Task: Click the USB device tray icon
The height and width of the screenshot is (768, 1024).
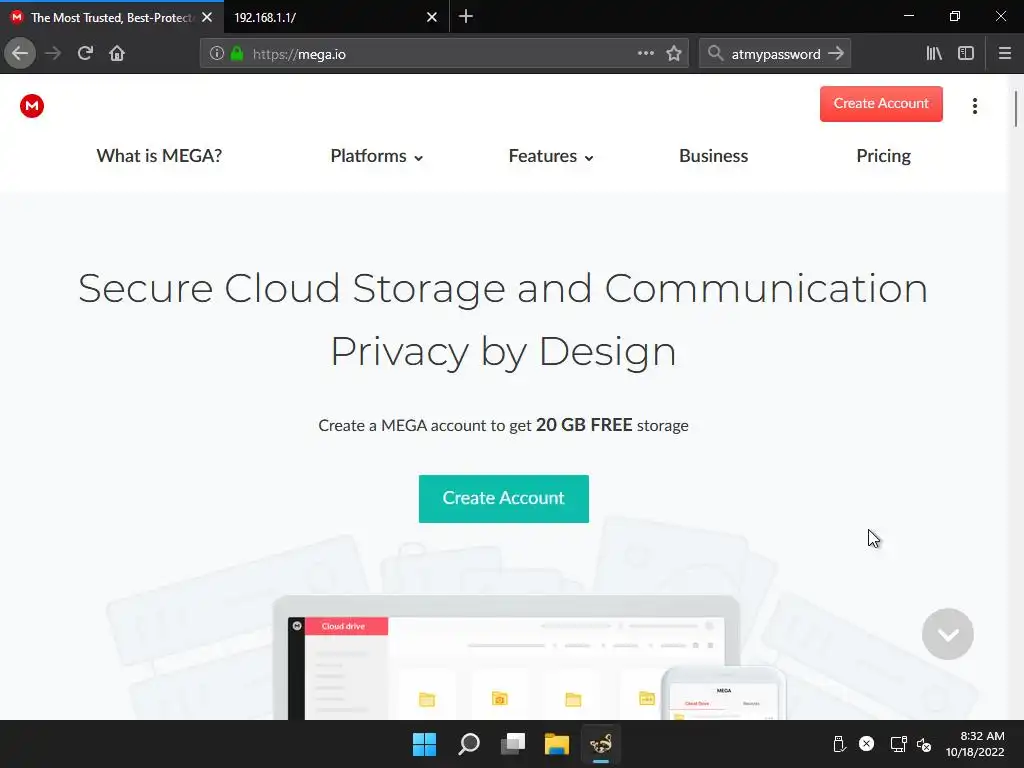Action: 839,744
